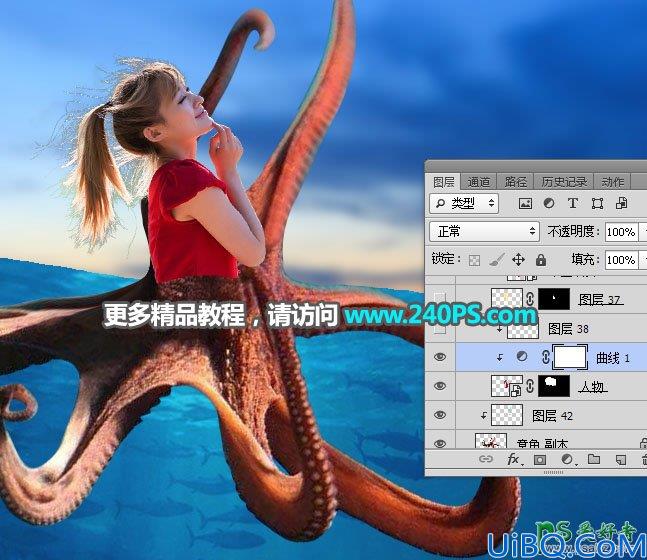Click the clipping arrow on 曲线 1
The height and width of the screenshot is (560, 647).
[500, 358]
